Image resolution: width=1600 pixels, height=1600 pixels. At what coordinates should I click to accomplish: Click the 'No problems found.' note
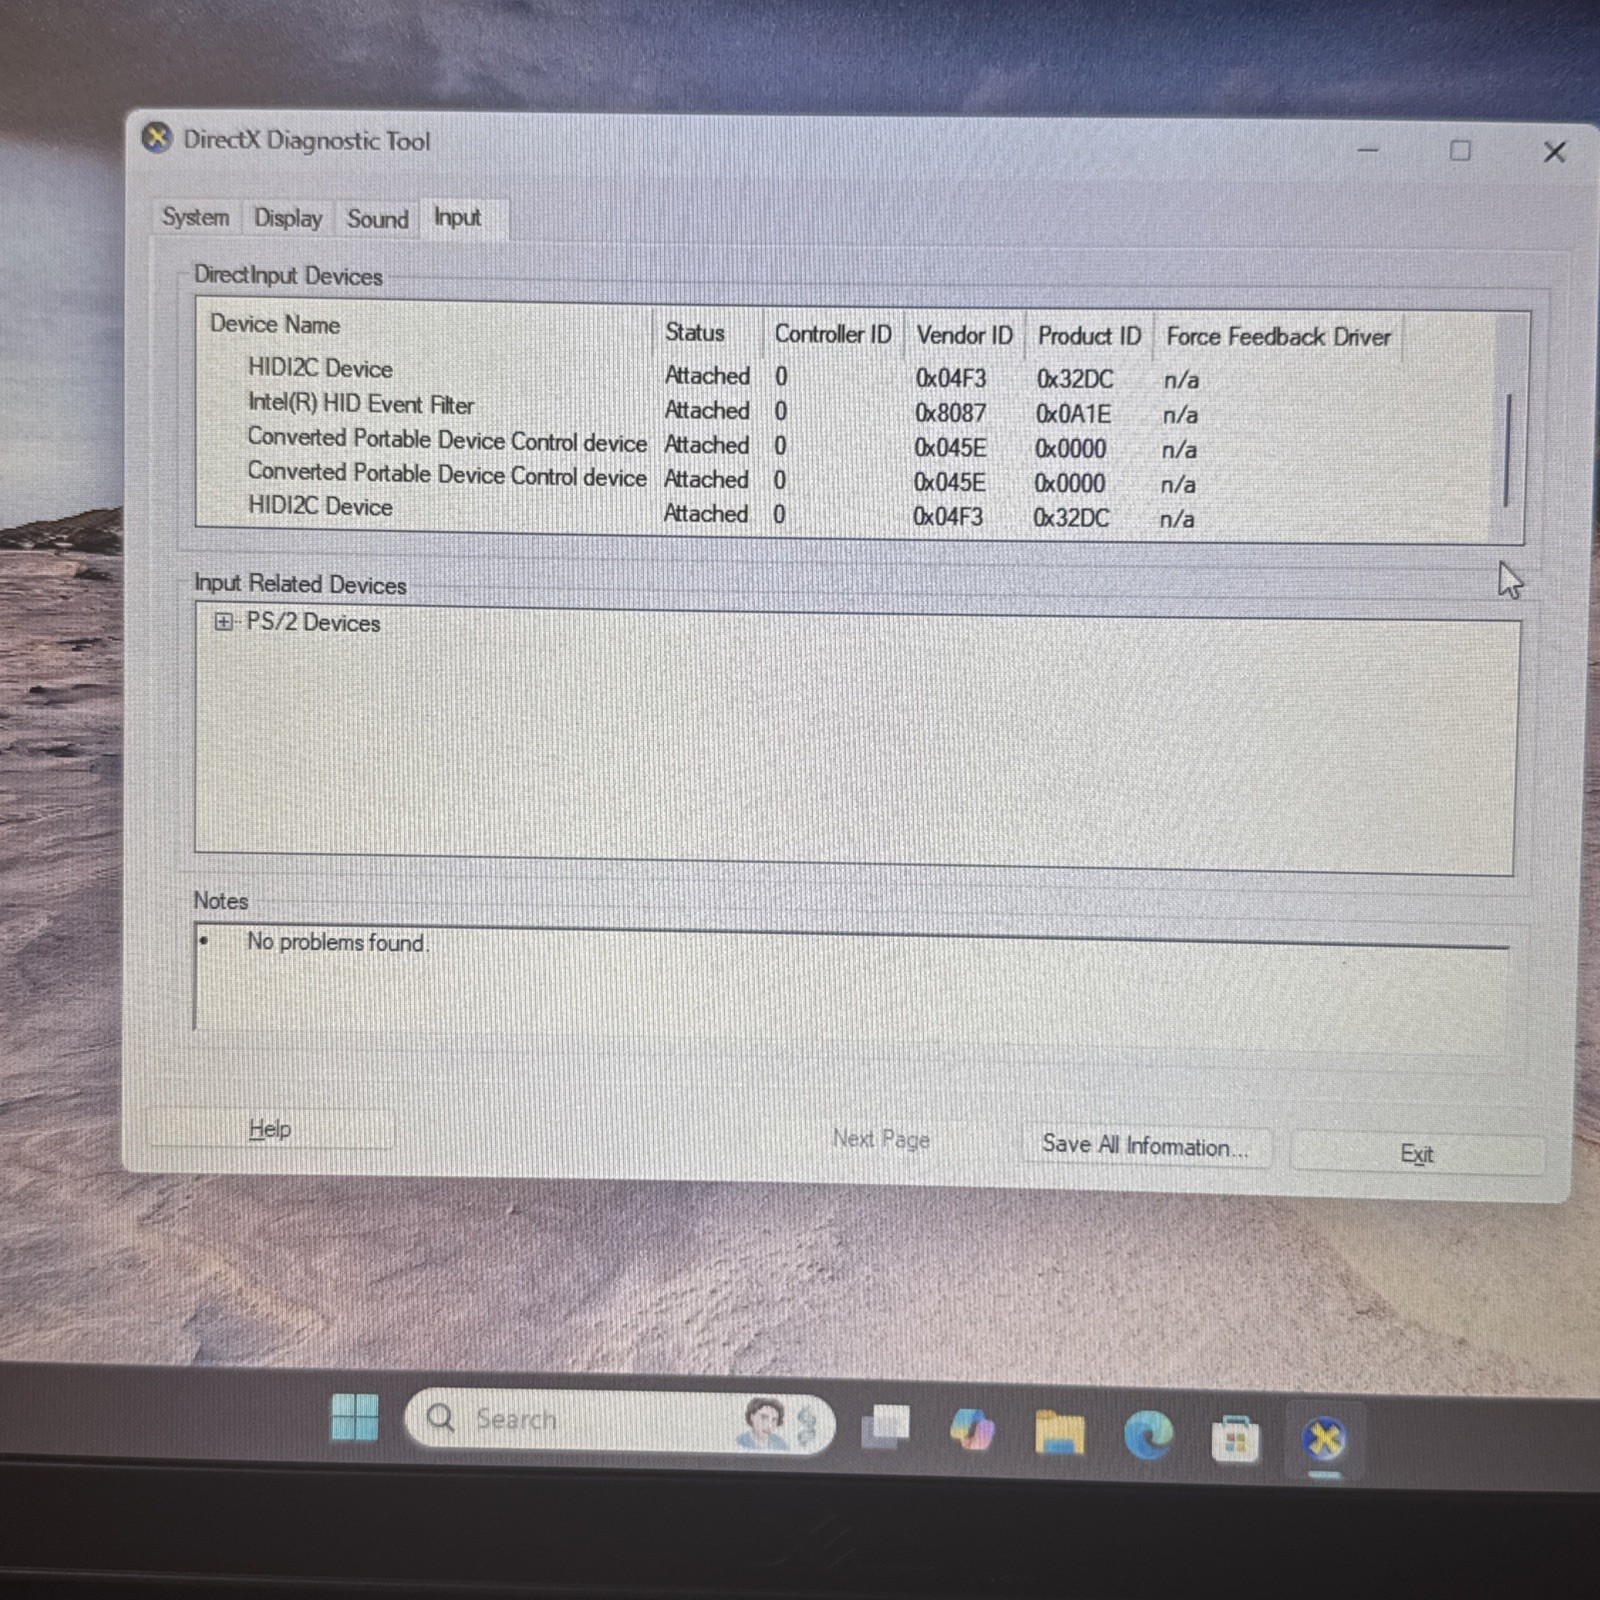click(338, 942)
